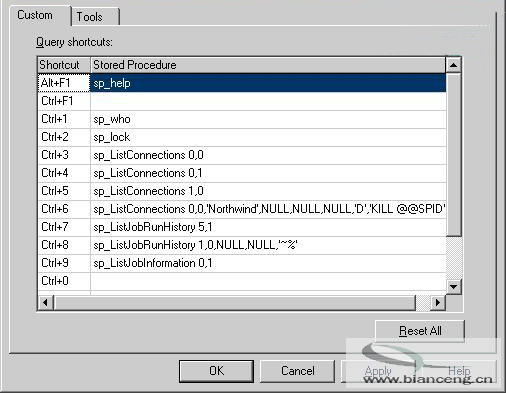Image resolution: width=506 pixels, height=393 pixels.
Task: Click the horizontal scrollbar thumb
Action: pyautogui.click(x=235, y=303)
